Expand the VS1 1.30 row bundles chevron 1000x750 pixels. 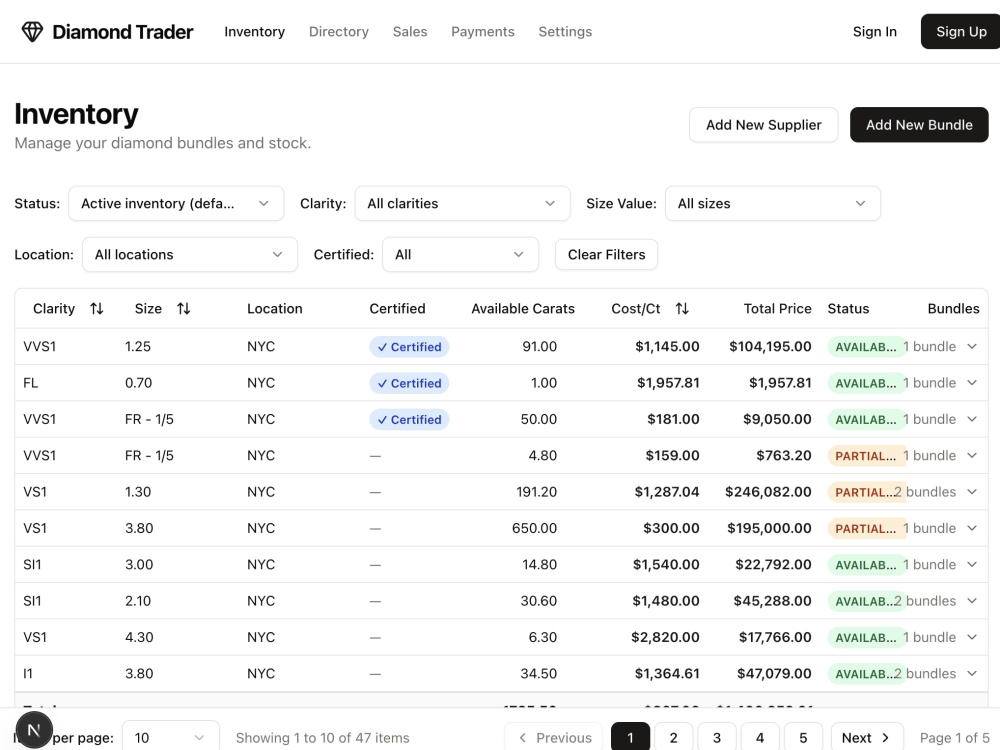coord(972,492)
